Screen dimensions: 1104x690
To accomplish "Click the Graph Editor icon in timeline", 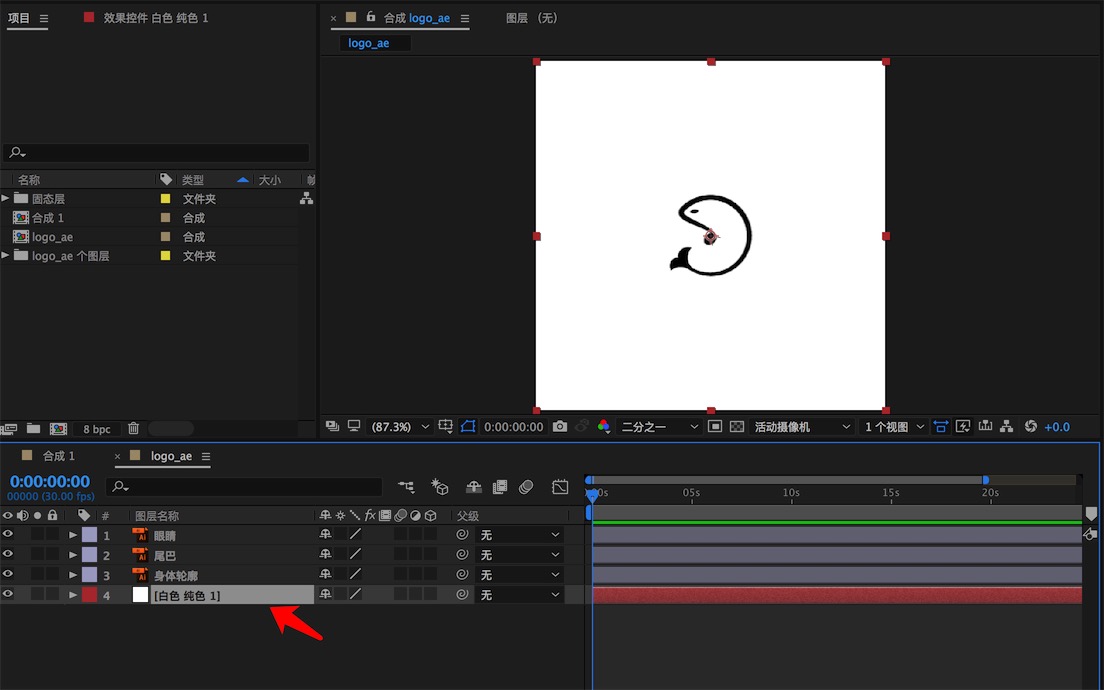I will point(561,487).
